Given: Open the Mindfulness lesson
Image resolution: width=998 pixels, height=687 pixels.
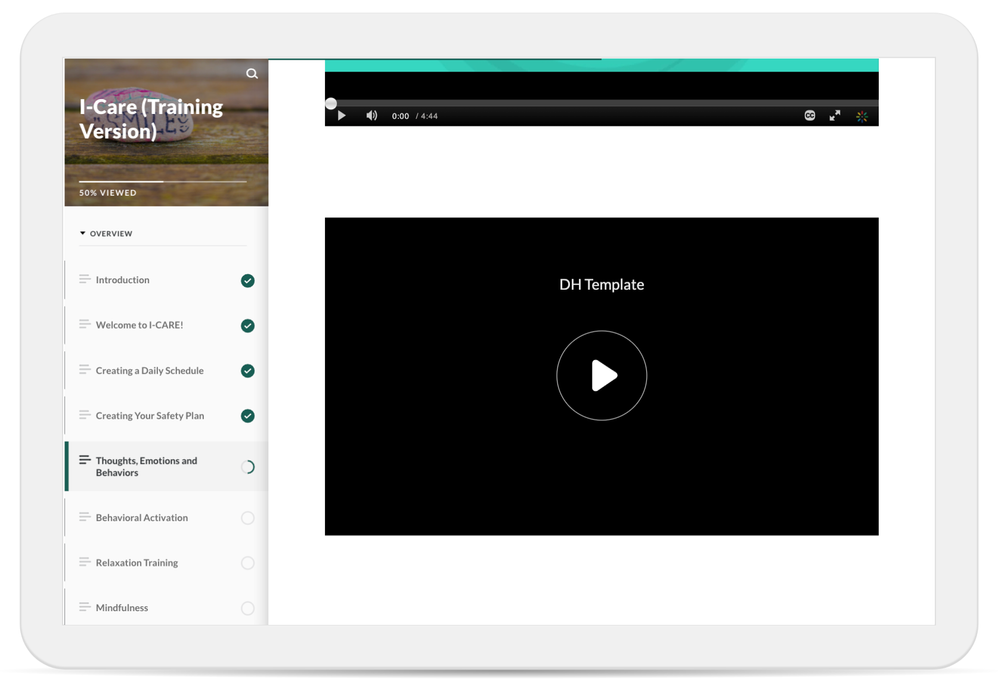Looking at the screenshot, I should pyautogui.click(x=167, y=608).
